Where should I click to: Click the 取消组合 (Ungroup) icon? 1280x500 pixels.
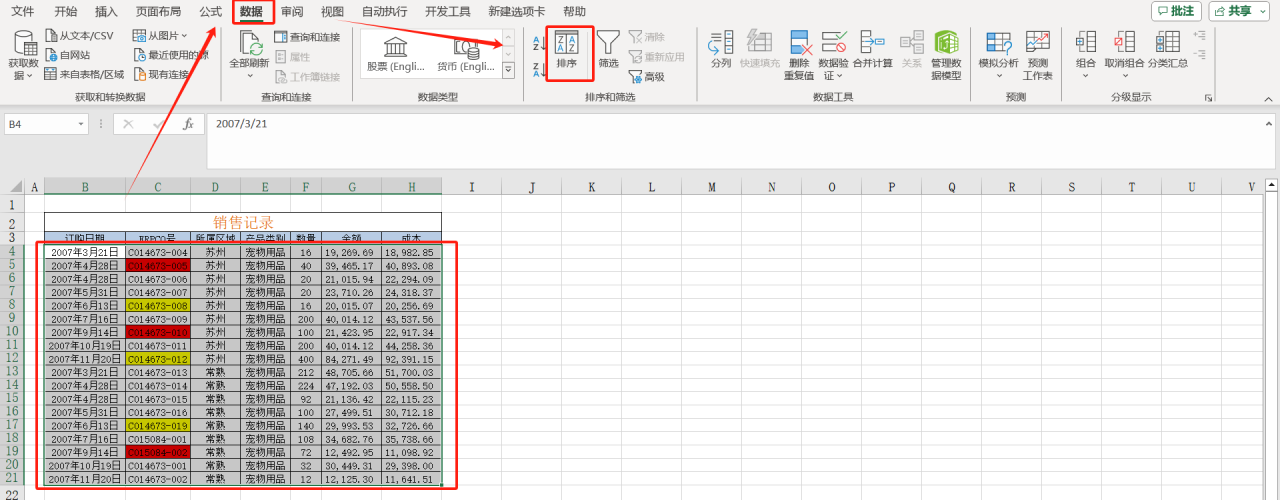click(x=1124, y=41)
